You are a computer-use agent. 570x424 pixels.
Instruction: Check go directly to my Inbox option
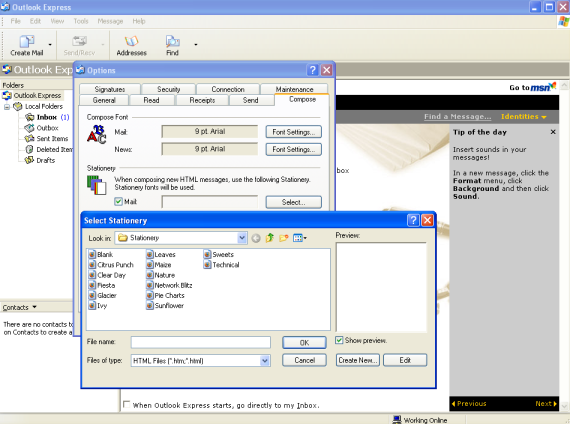(x=127, y=404)
